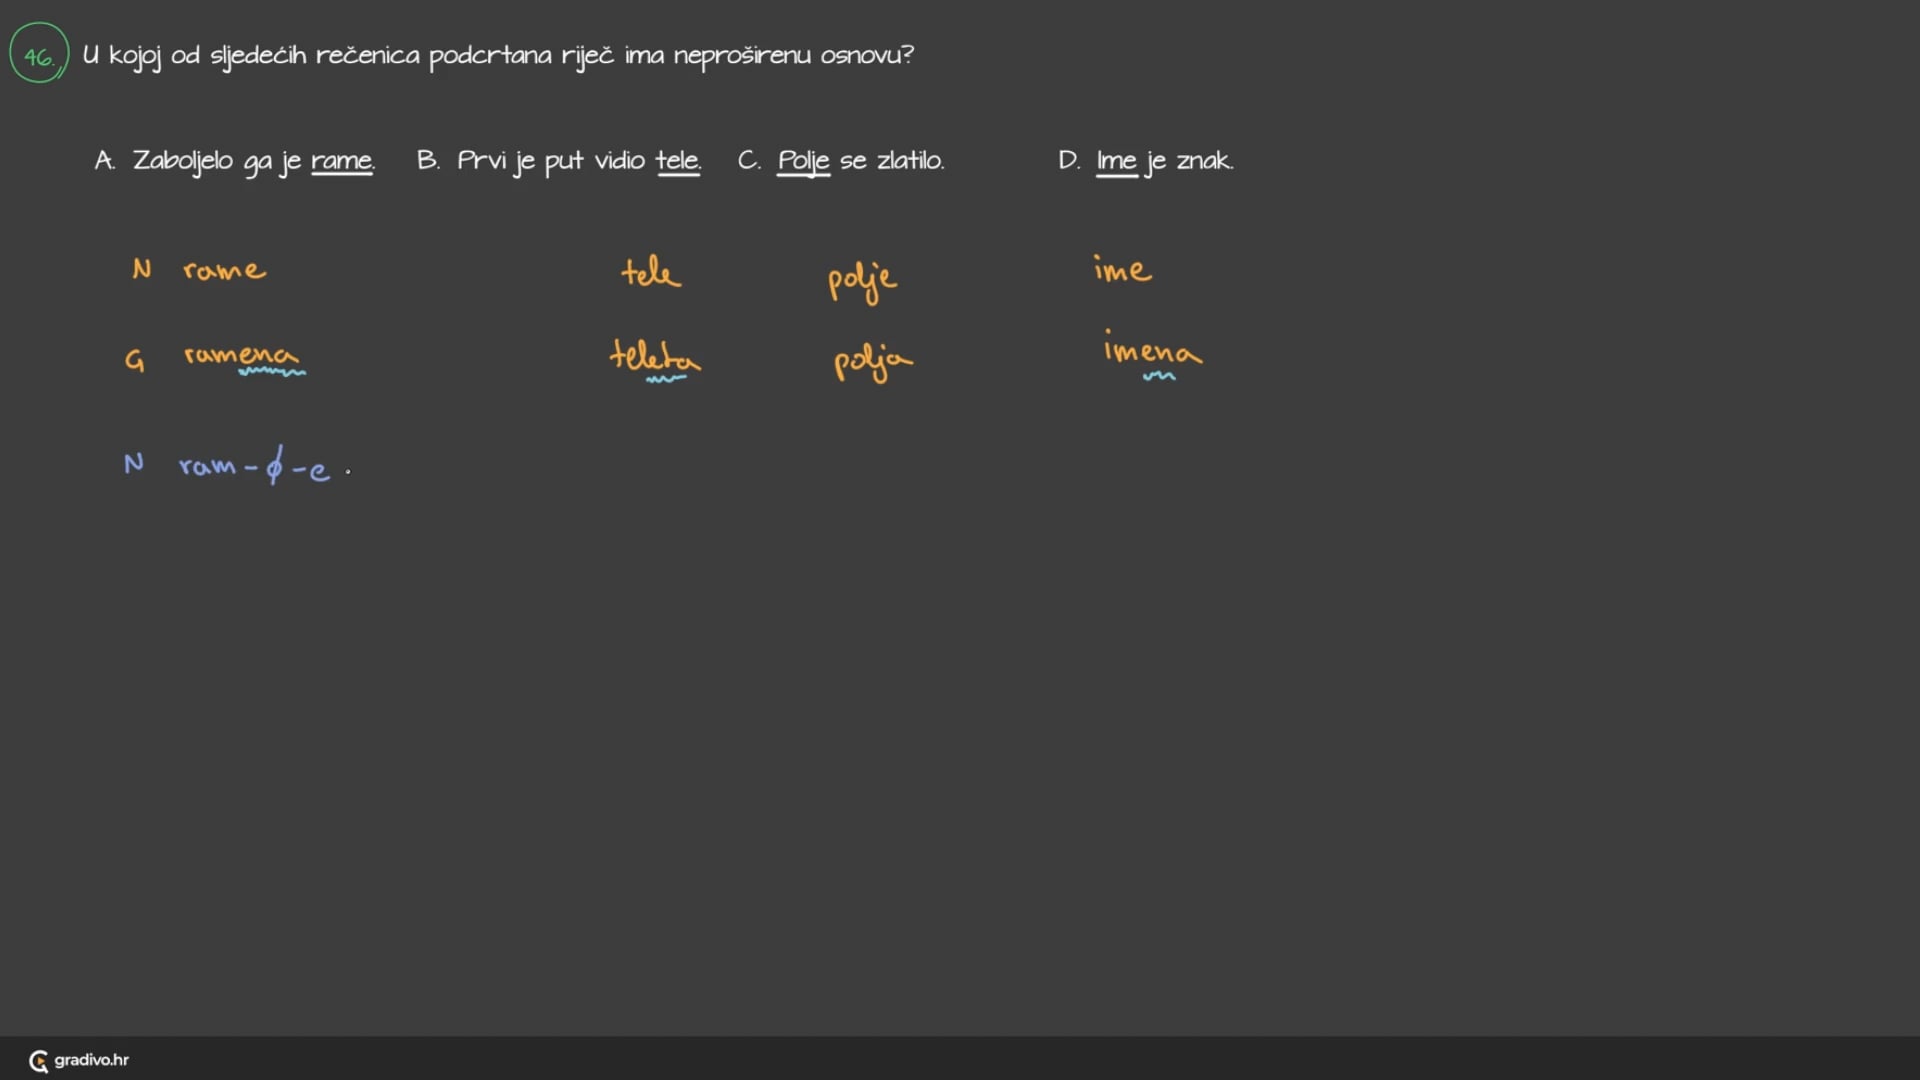Click the handwritten orange word teleta
The width and height of the screenshot is (1920, 1080).
[655, 356]
